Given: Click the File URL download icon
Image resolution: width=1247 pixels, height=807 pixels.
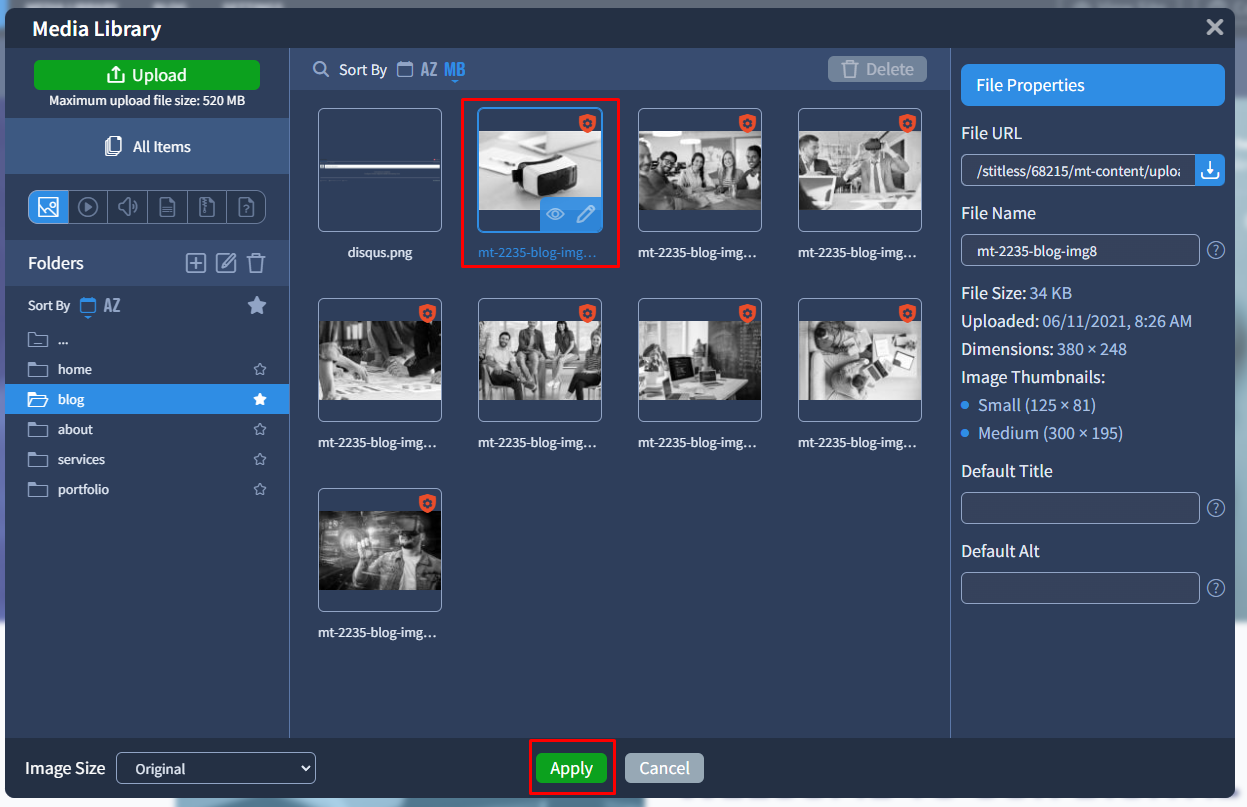Looking at the screenshot, I should tap(1210, 170).
